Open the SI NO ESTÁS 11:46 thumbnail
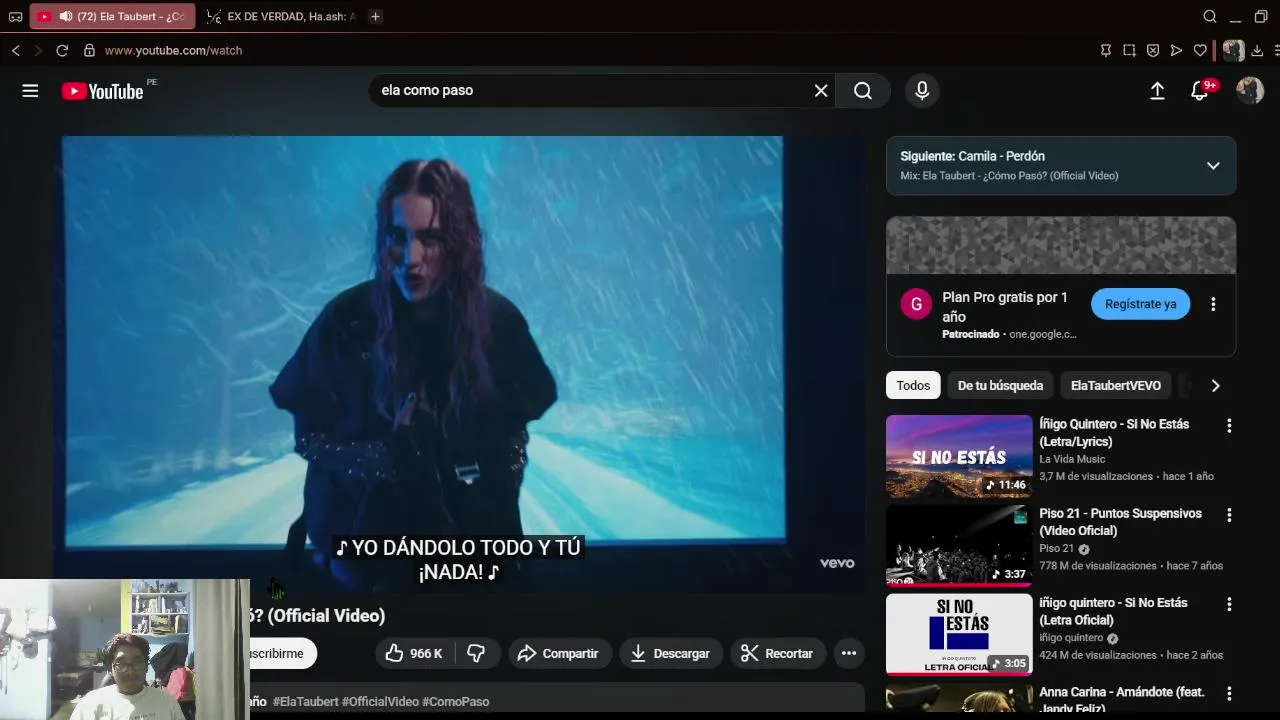 click(959, 456)
